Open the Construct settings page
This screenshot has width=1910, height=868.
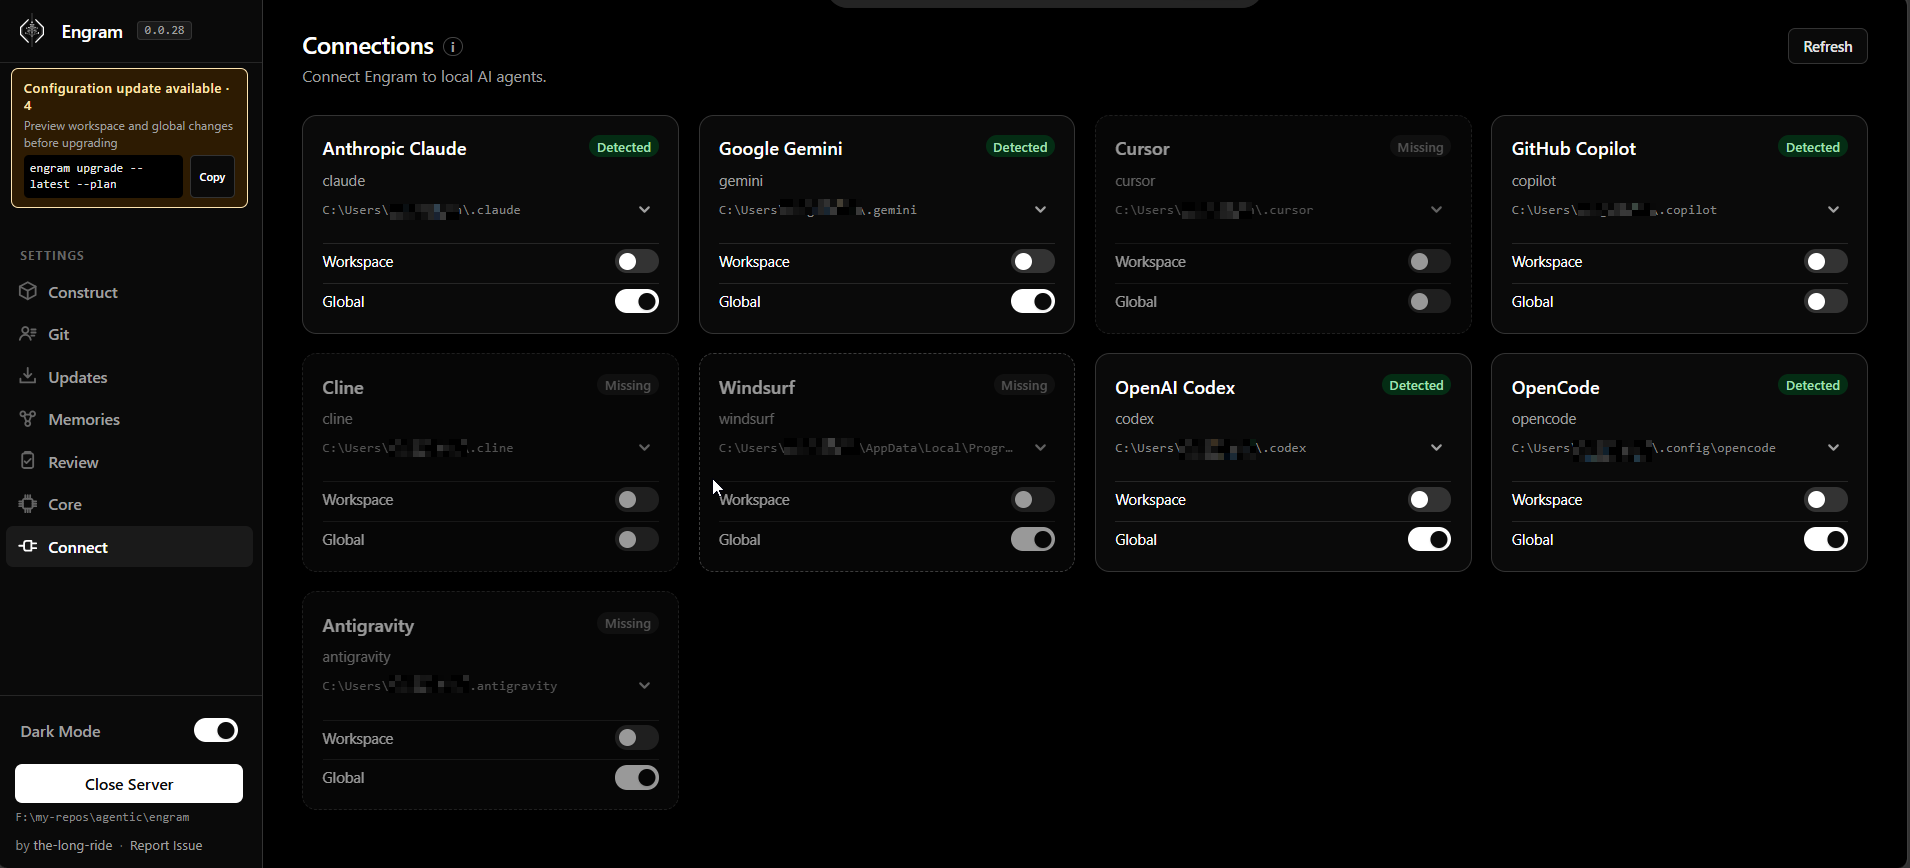pos(129,292)
